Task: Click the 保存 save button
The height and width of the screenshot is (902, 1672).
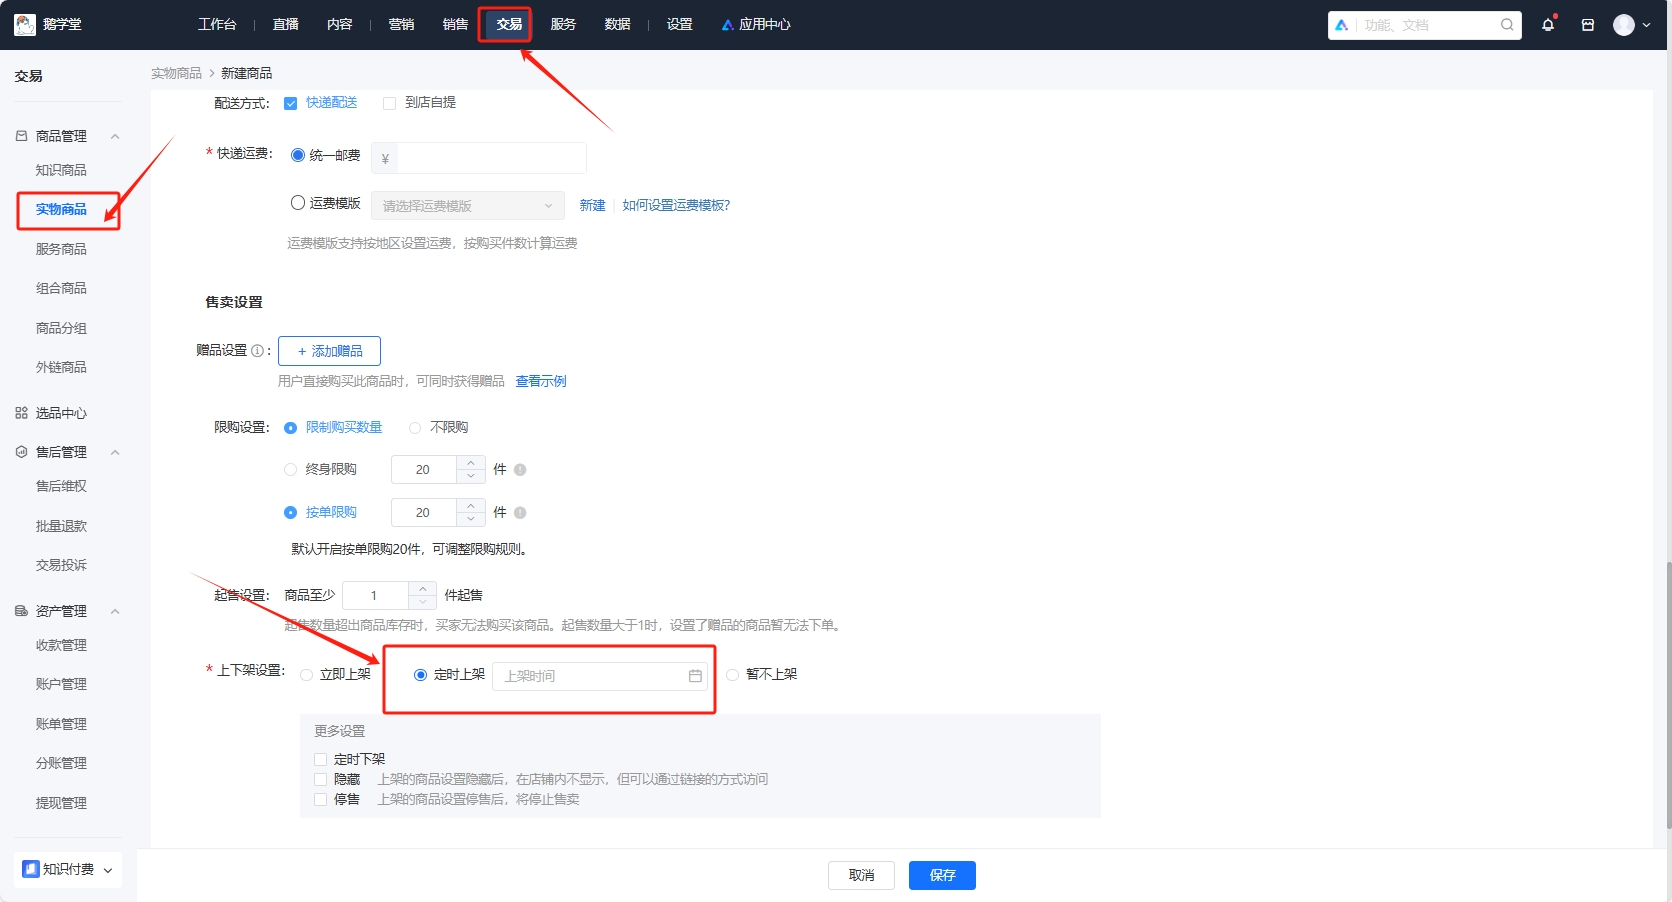Action: [941, 875]
